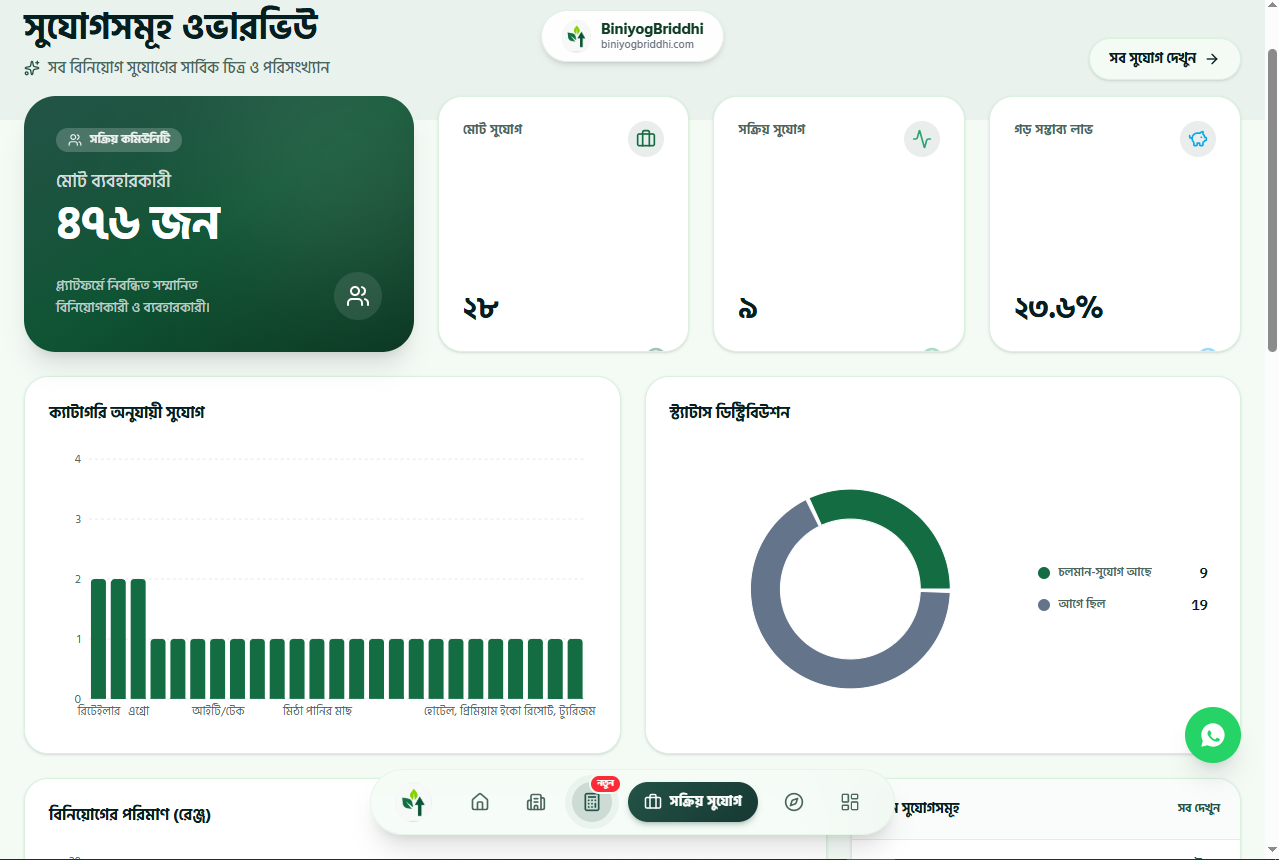Select the সক্রিয় সুযোগ tab in navigation
1279x860 pixels.
(x=693, y=802)
